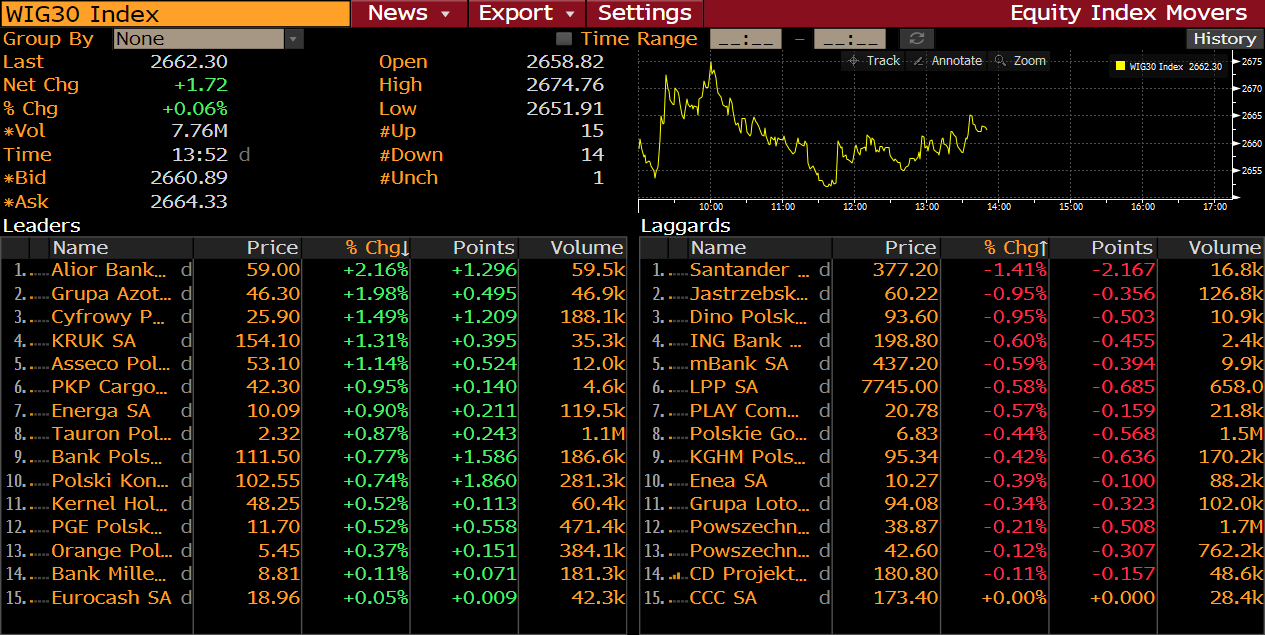Expand the News menu arrow
Screen dimensions: 1265x635
tap(446, 14)
